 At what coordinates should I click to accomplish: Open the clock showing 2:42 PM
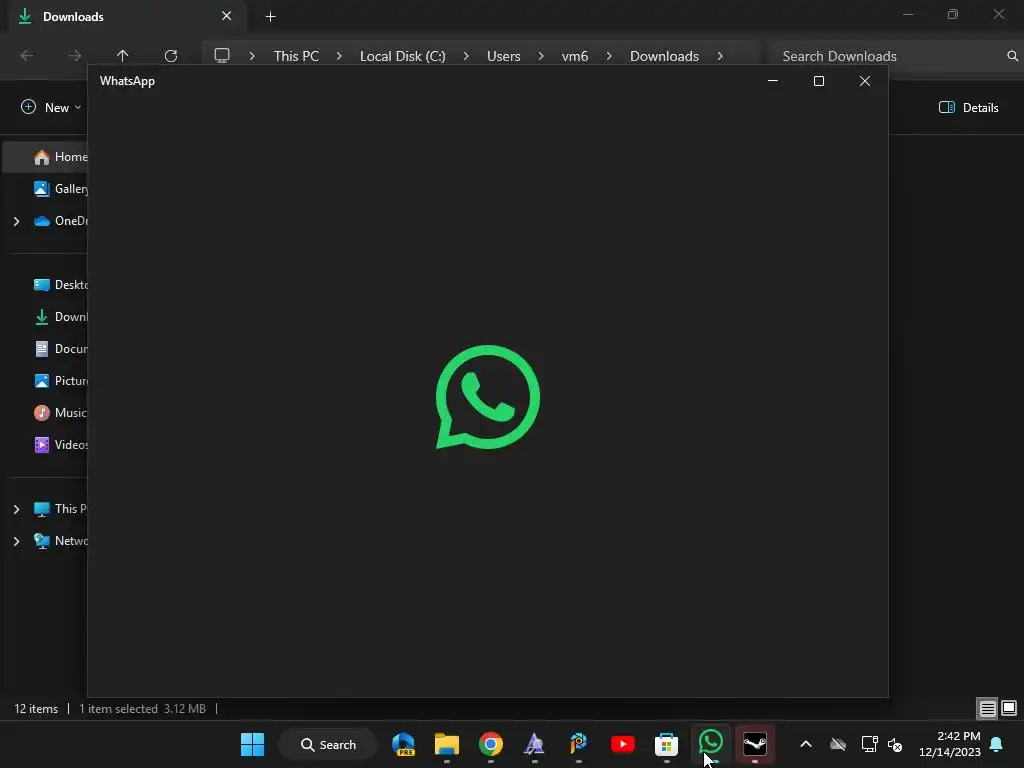tap(950, 744)
